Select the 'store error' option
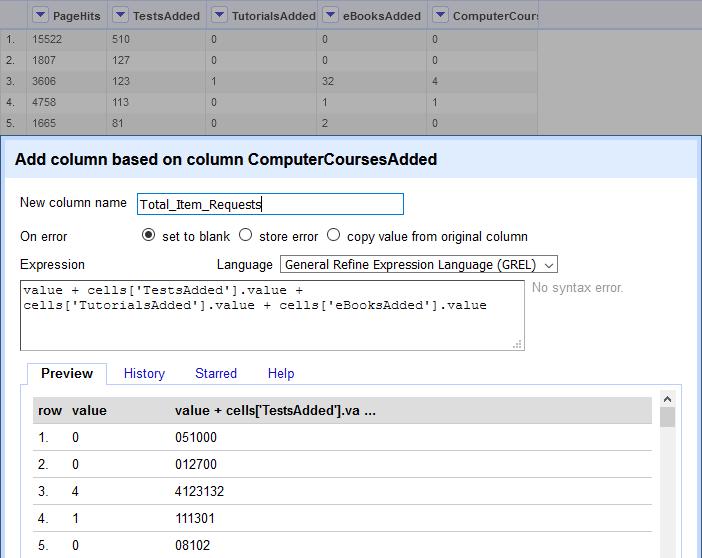Image resolution: width=702 pixels, height=558 pixels. tap(245, 235)
